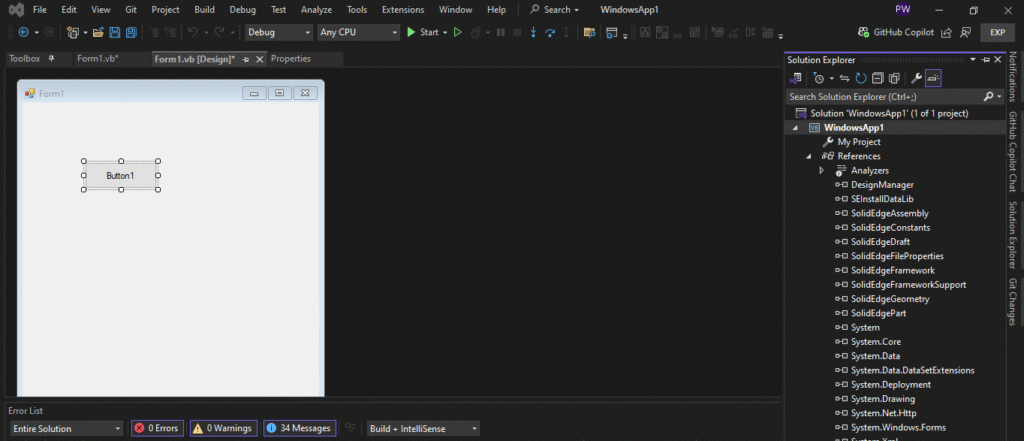The height and width of the screenshot is (441, 1024).
Task: Click Start Without Debugging outline arrow
Action: tap(458, 32)
